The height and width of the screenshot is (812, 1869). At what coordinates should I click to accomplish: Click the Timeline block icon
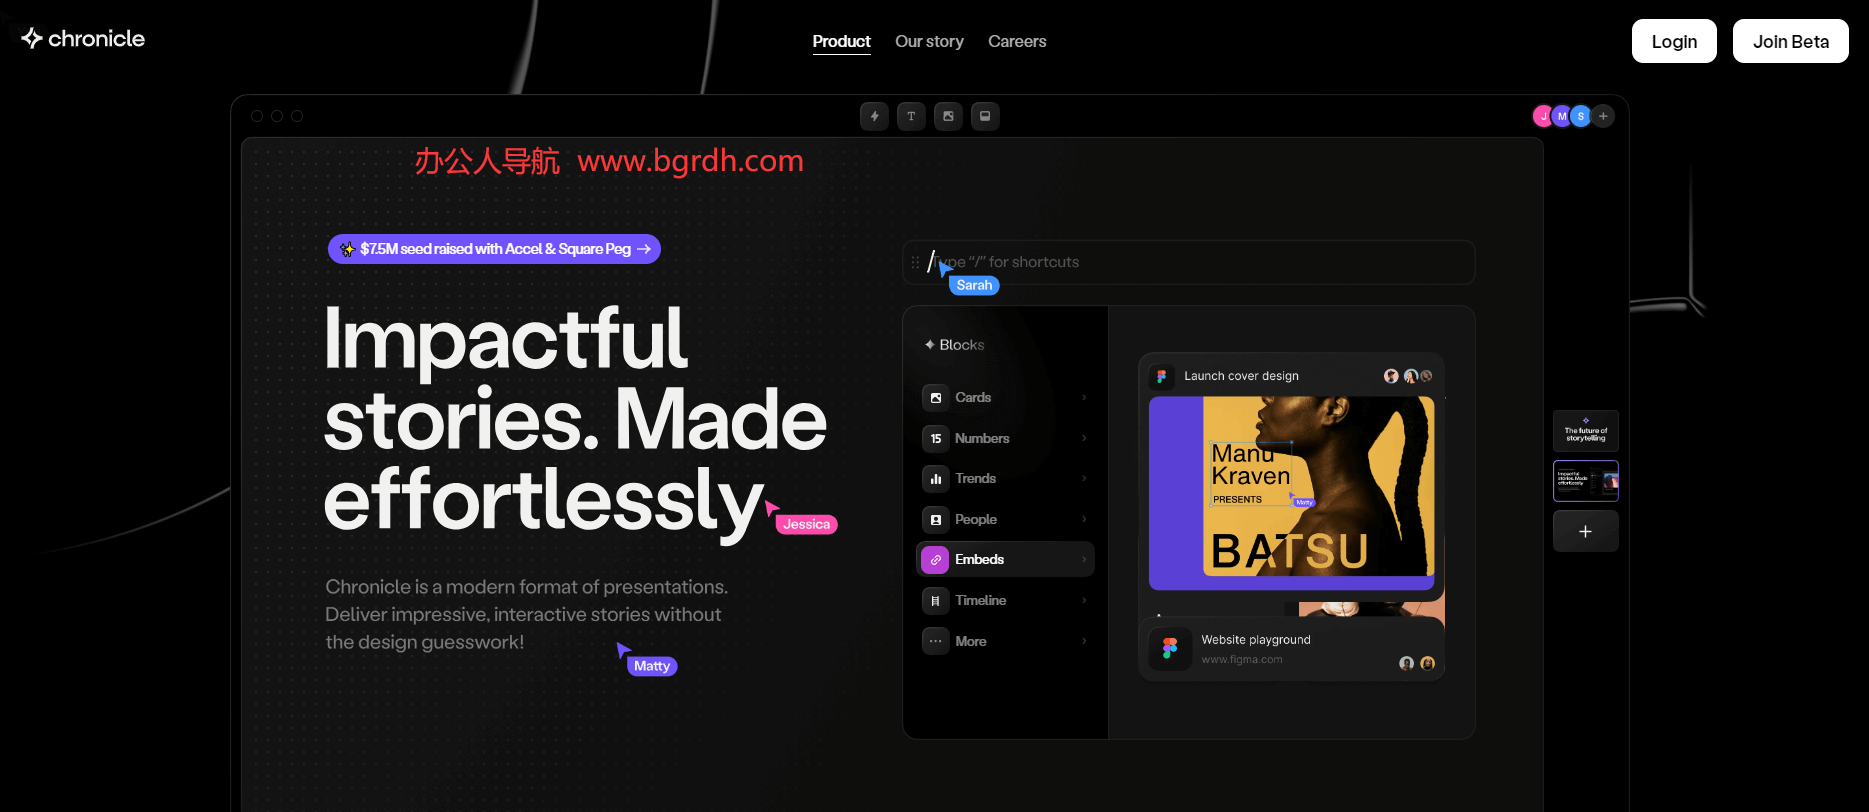coord(936,601)
